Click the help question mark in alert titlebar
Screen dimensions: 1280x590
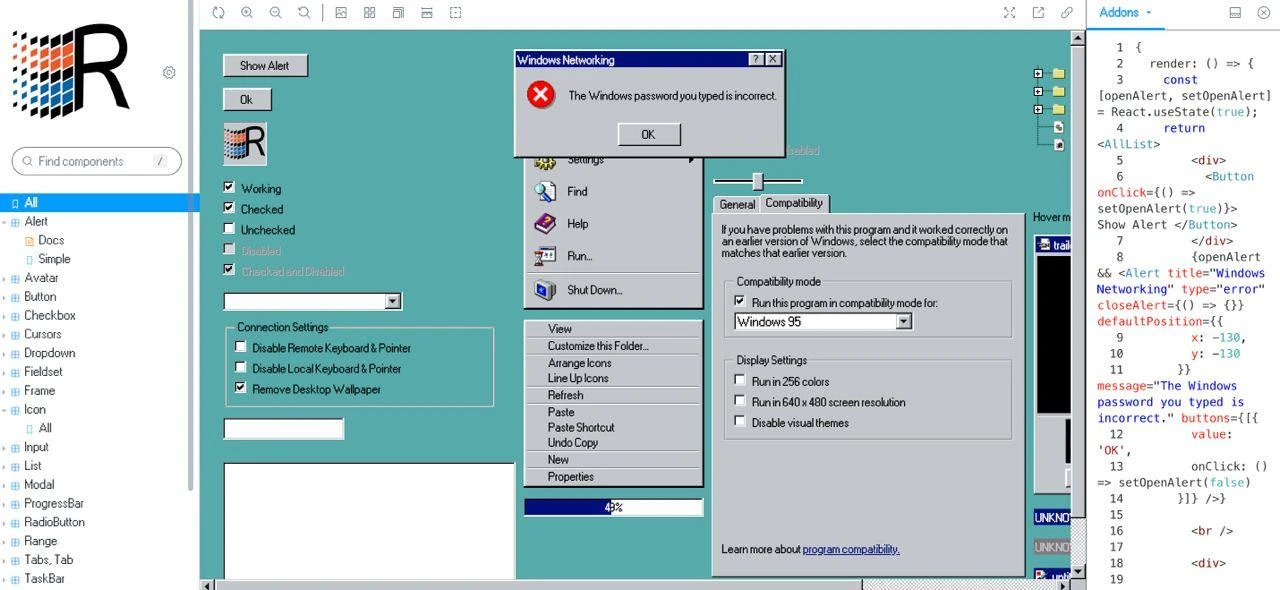755,59
